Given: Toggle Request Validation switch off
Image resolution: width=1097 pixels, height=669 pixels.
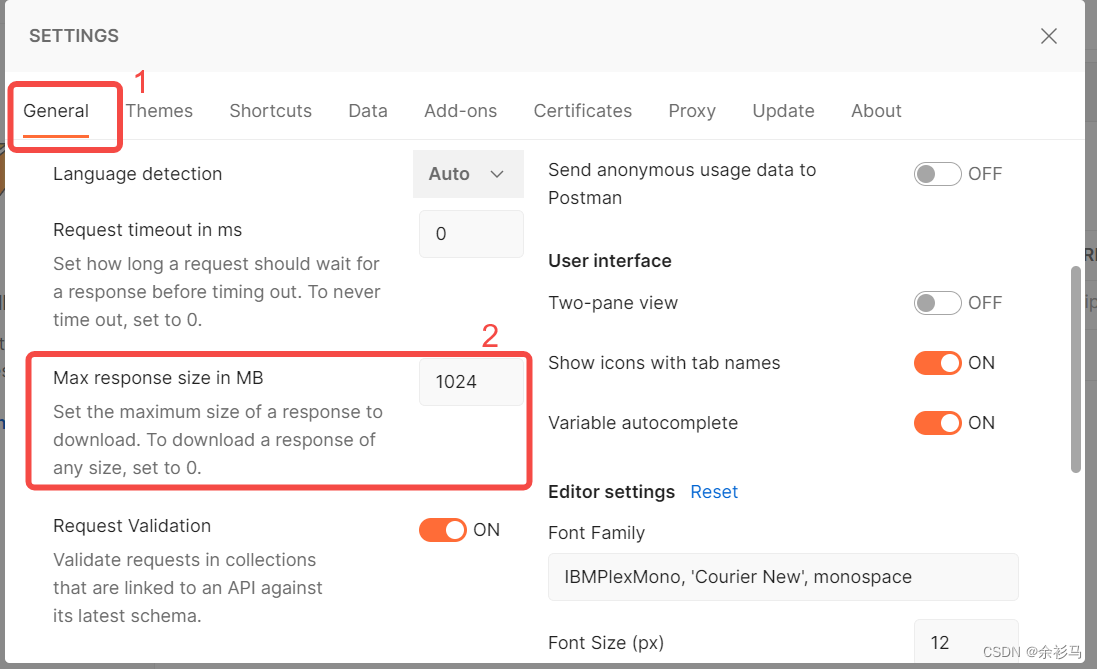Looking at the screenshot, I should [x=443, y=530].
